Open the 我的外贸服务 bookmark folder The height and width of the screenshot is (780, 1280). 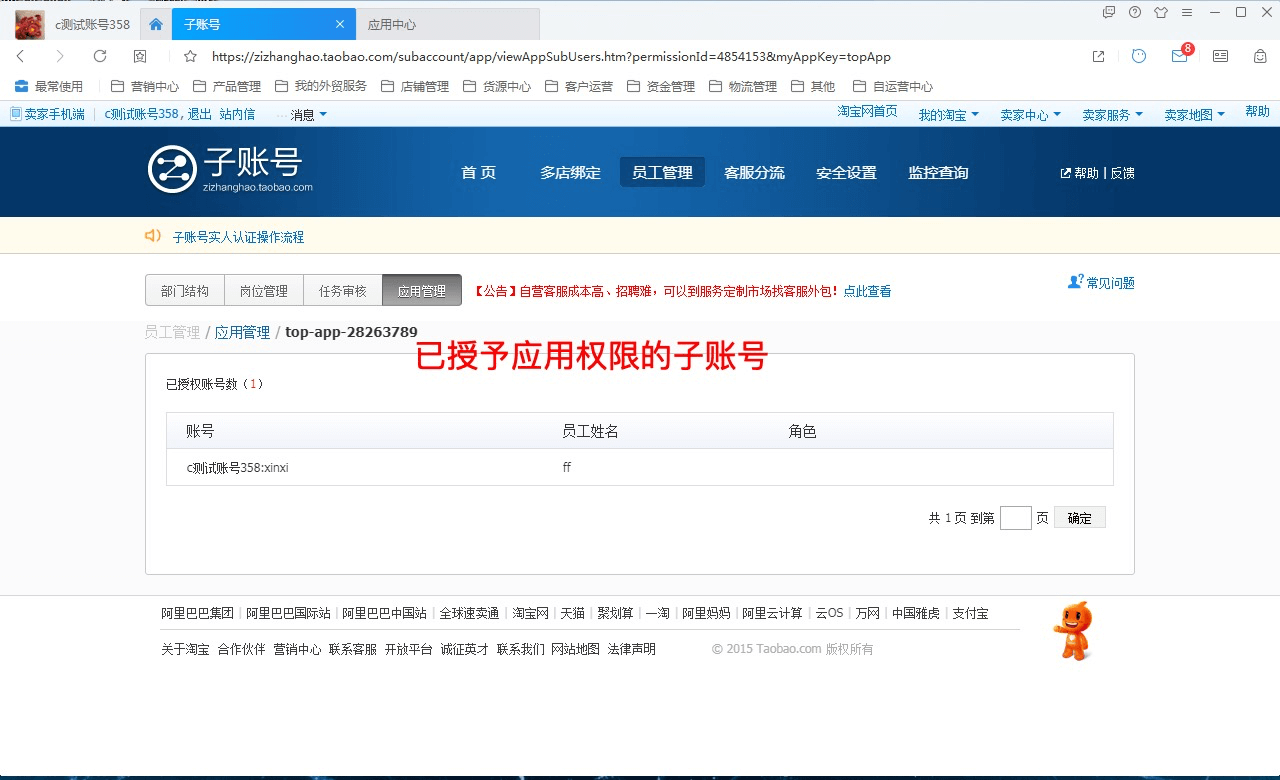tap(321, 86)
